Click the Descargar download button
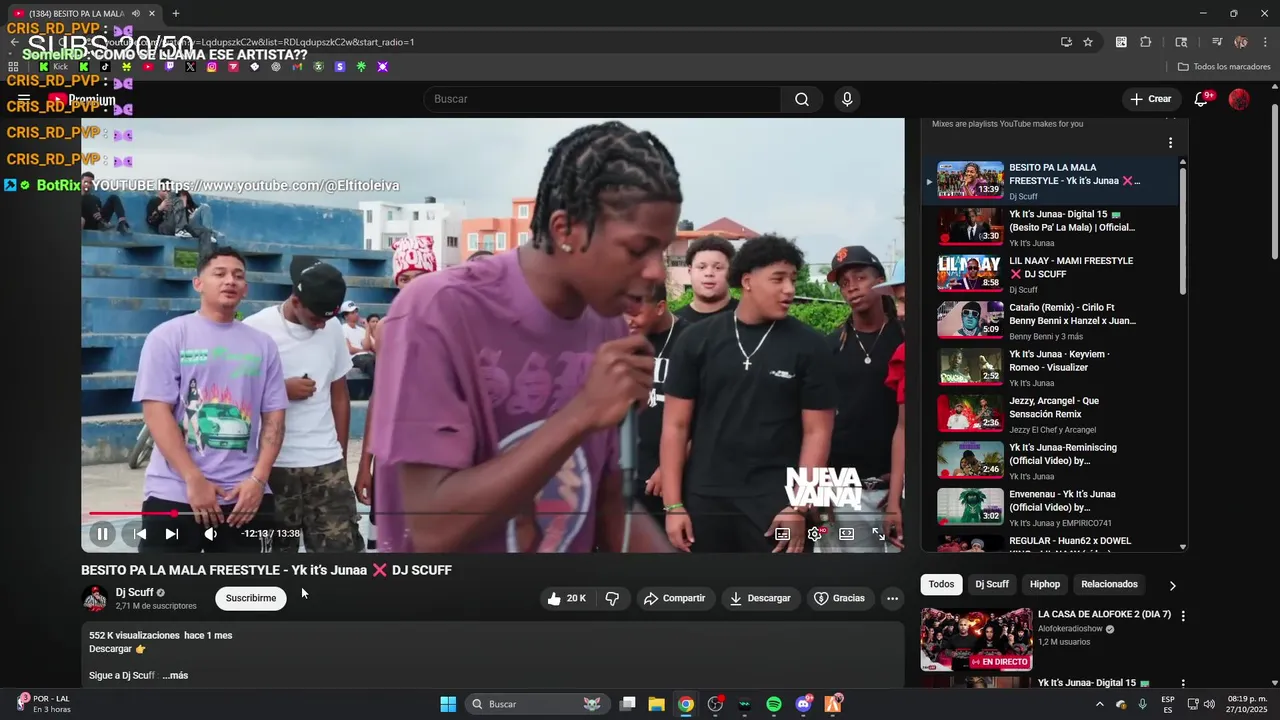Image resolution: width=1280 pixels, height=720 pixels. point(760,598)
